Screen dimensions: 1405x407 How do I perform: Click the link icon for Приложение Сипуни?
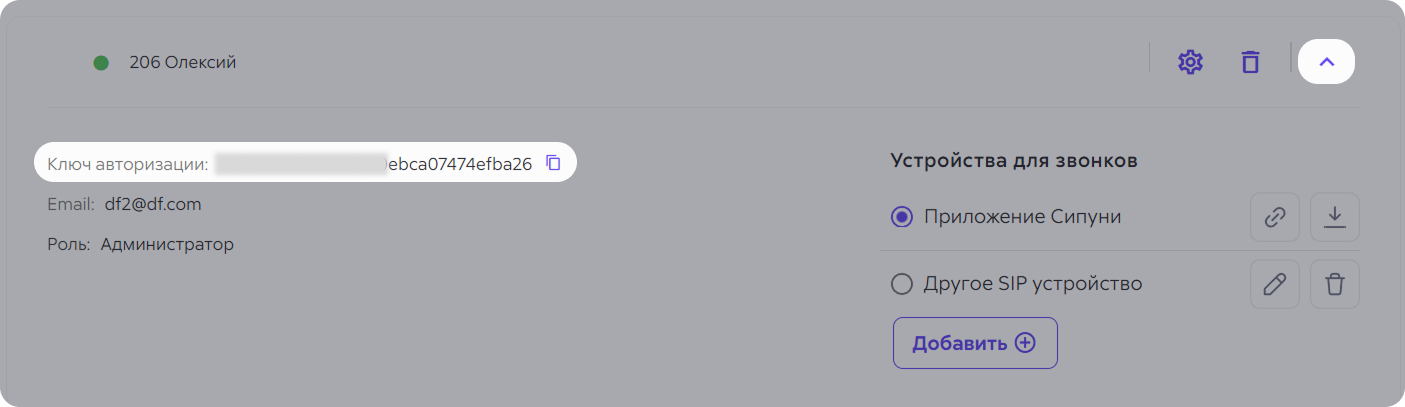tap(1275, 217)
